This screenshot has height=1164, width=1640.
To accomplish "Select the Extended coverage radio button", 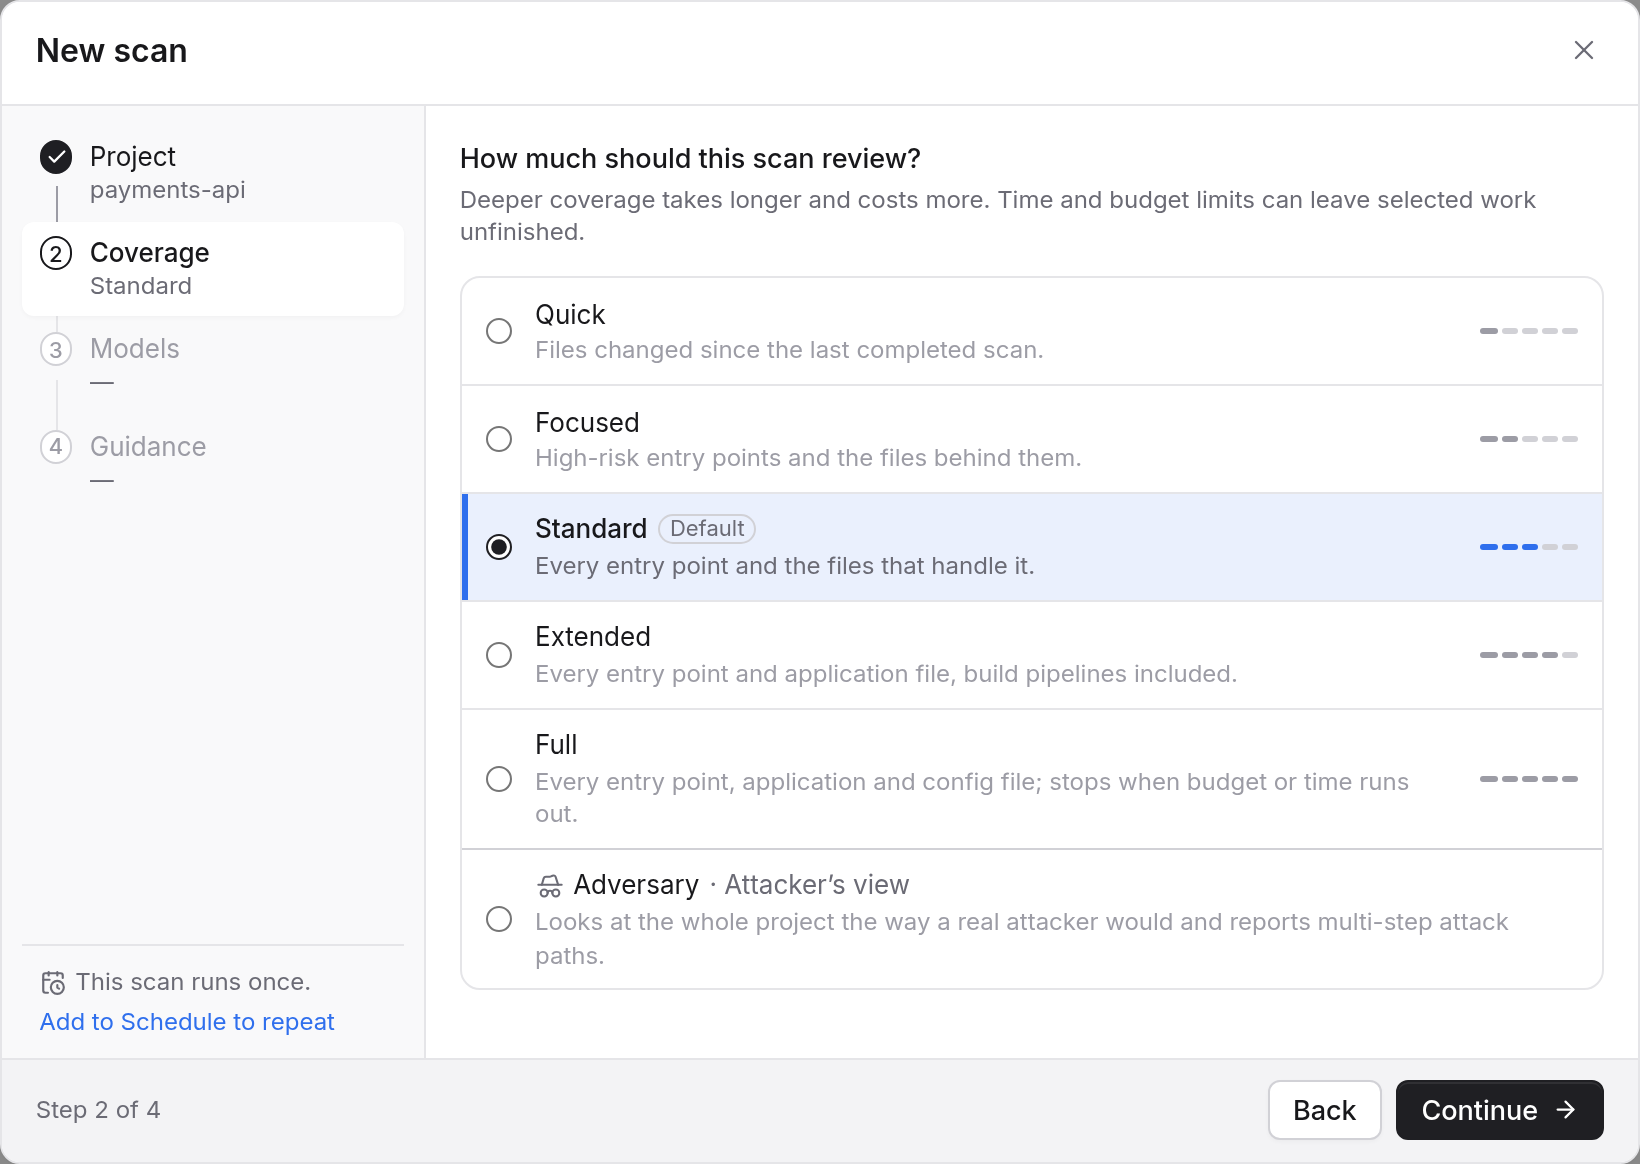I will click(499, 655).
